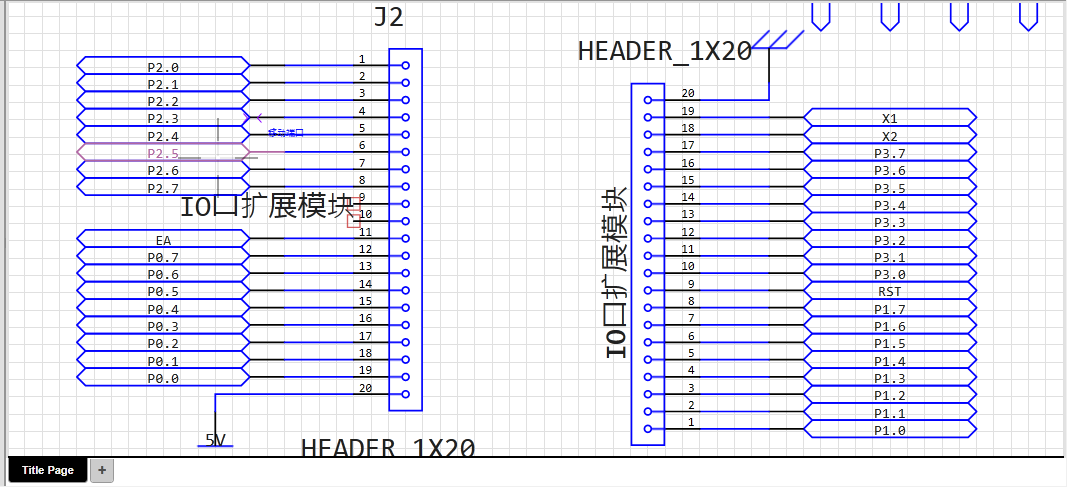Select the P1.2 net port
The width and height of the screenshot is (1067, 487).
pos(890,395)
